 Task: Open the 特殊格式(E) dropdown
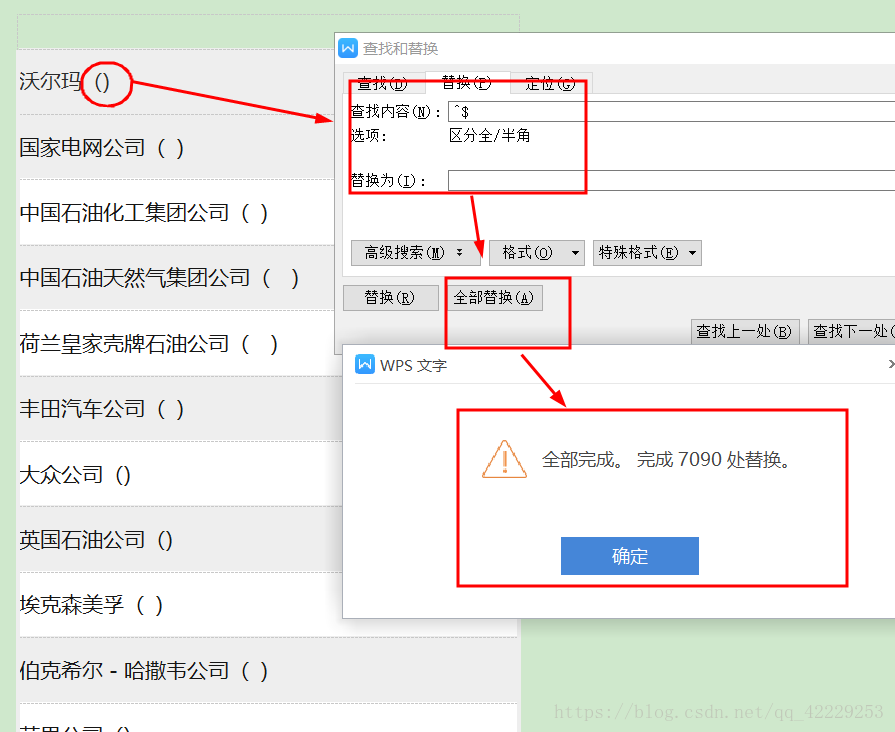point(647,252)
